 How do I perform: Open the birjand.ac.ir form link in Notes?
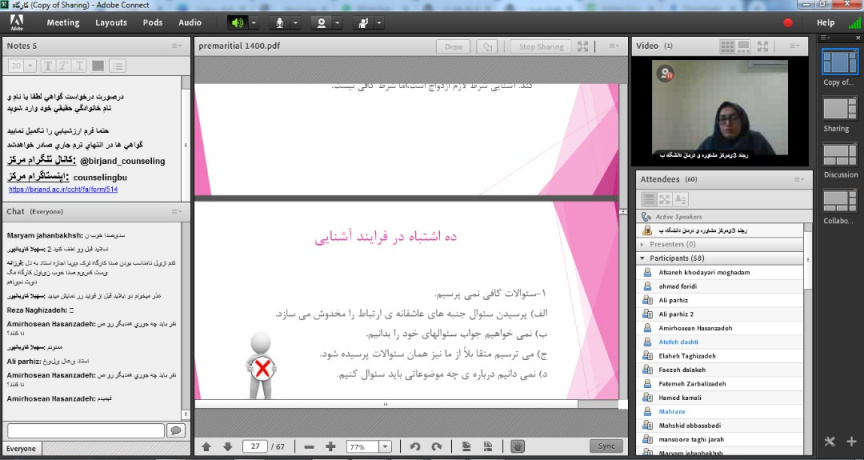click(x=63, y=189)
